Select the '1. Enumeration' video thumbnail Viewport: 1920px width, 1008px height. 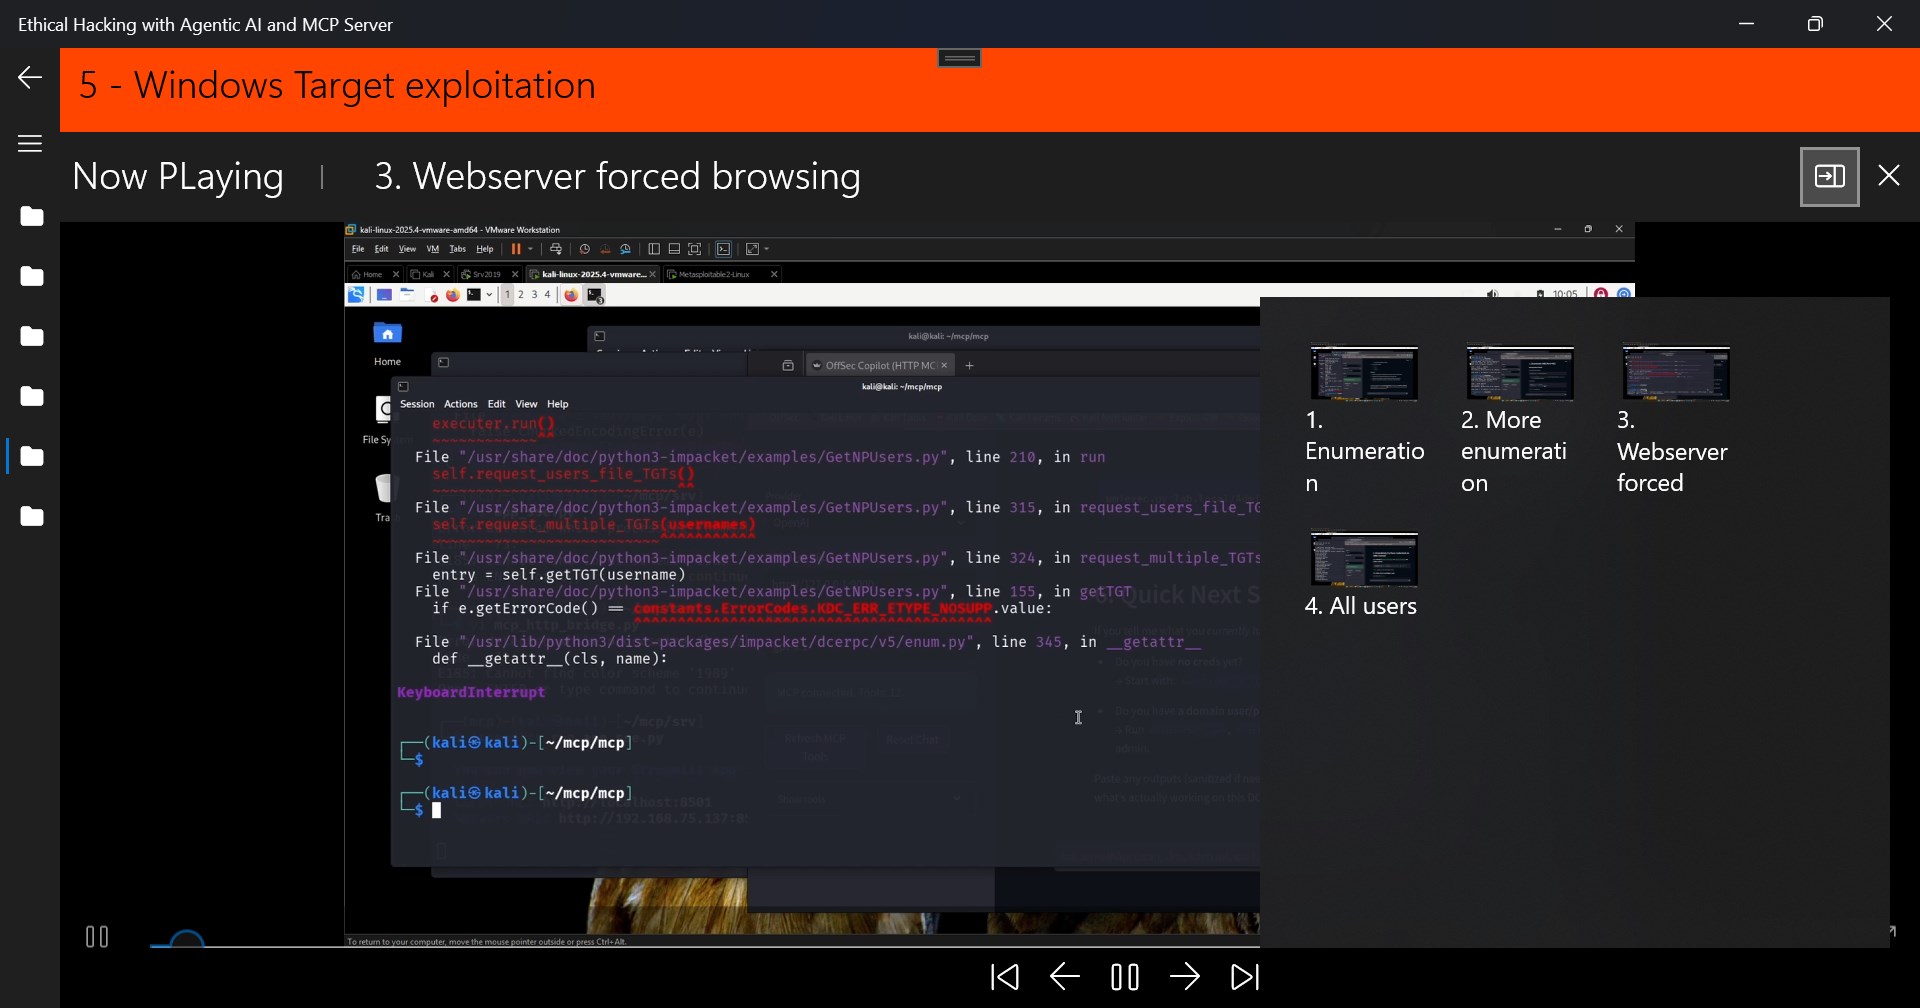click(x=1365, y=373)
